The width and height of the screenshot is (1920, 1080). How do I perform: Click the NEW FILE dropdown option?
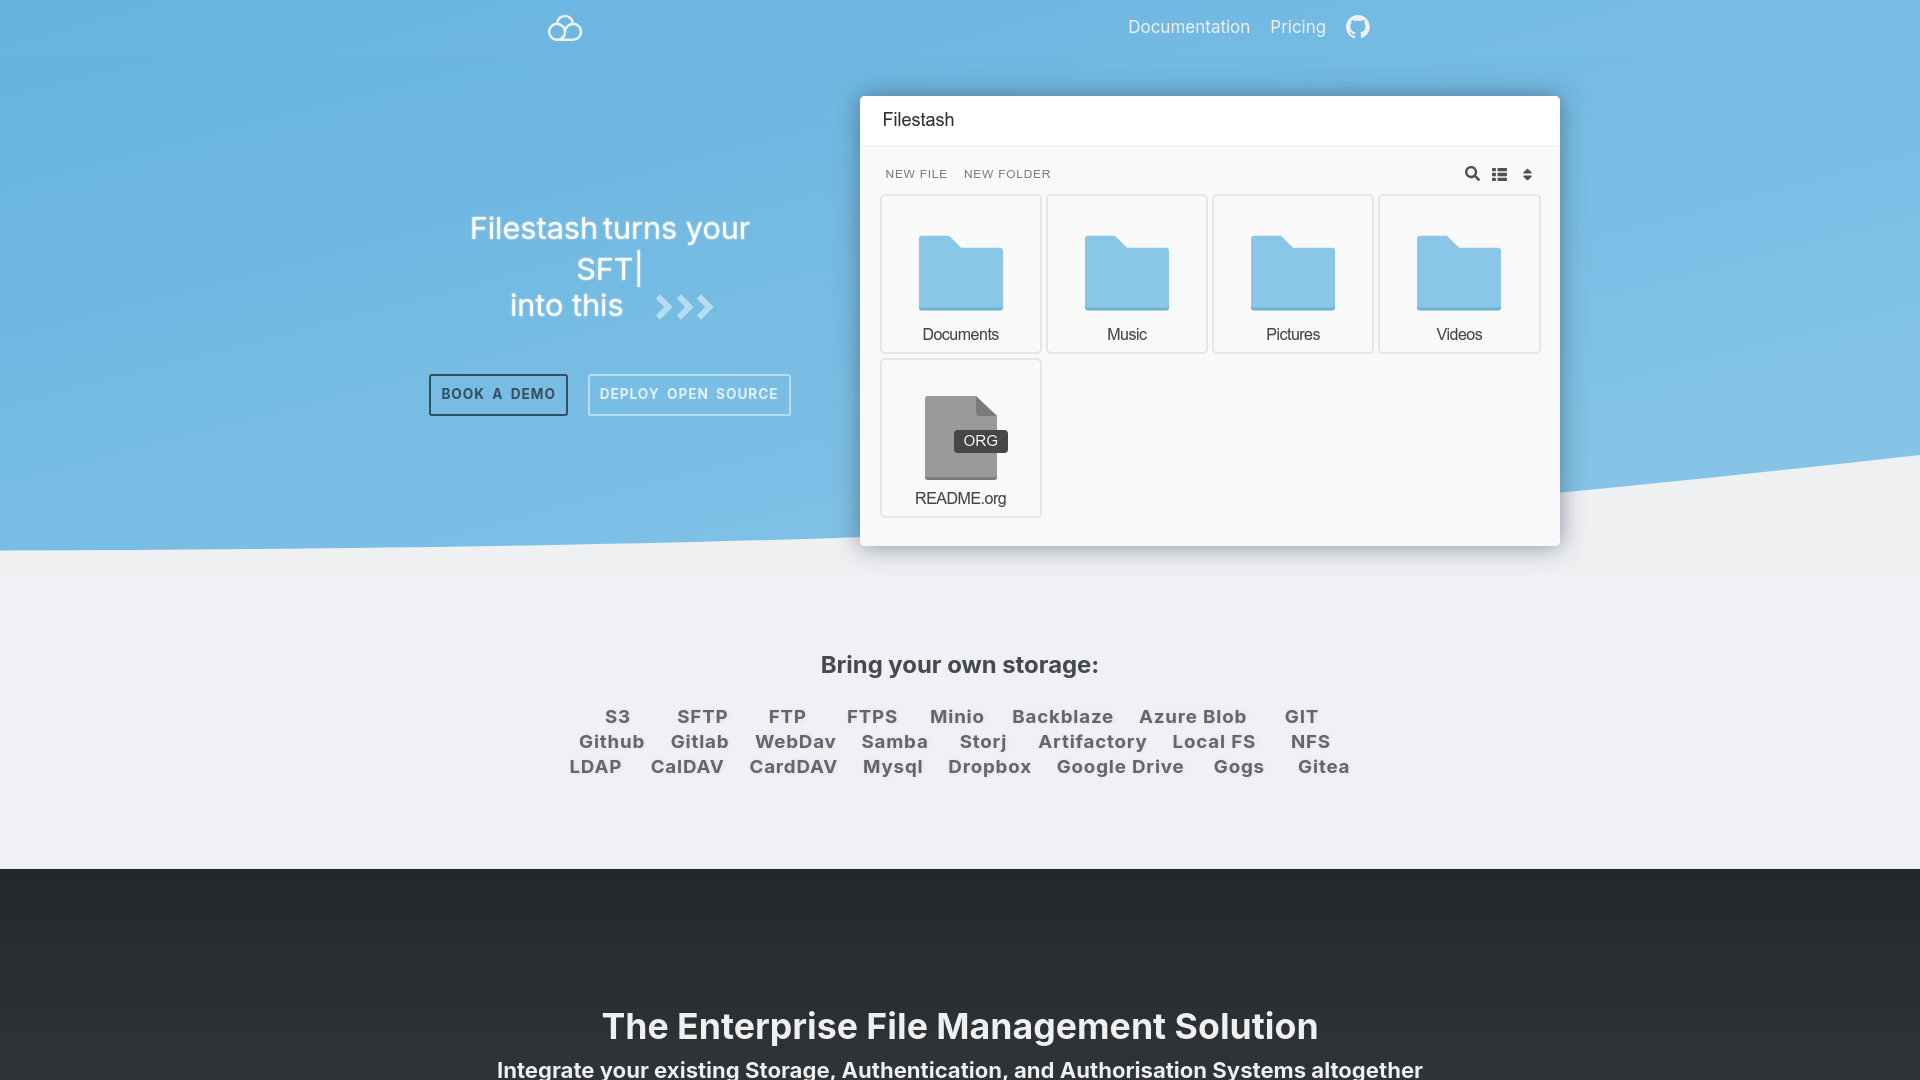[916, 173]
